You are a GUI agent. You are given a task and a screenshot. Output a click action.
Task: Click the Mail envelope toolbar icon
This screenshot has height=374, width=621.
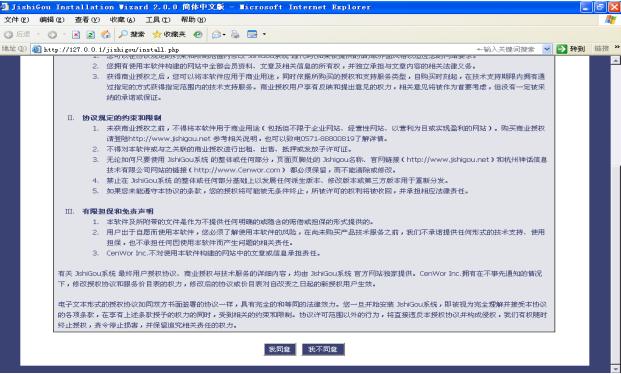pyautogui.click(x=217, y=35)
